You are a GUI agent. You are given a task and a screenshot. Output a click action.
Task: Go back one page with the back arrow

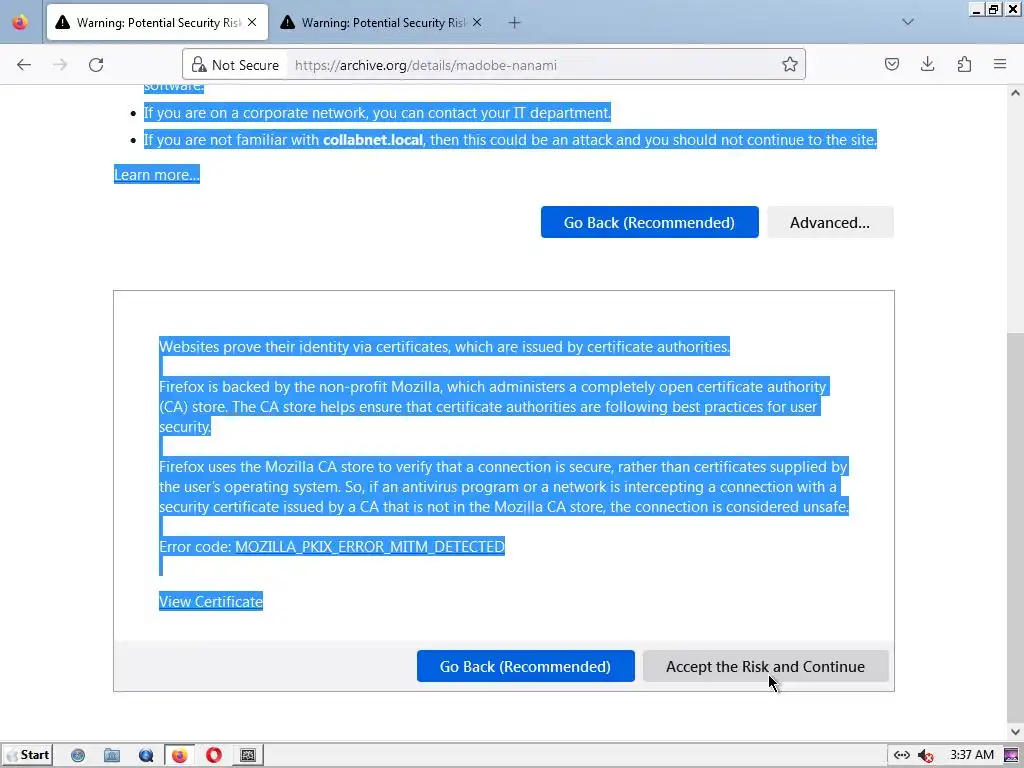24,65
